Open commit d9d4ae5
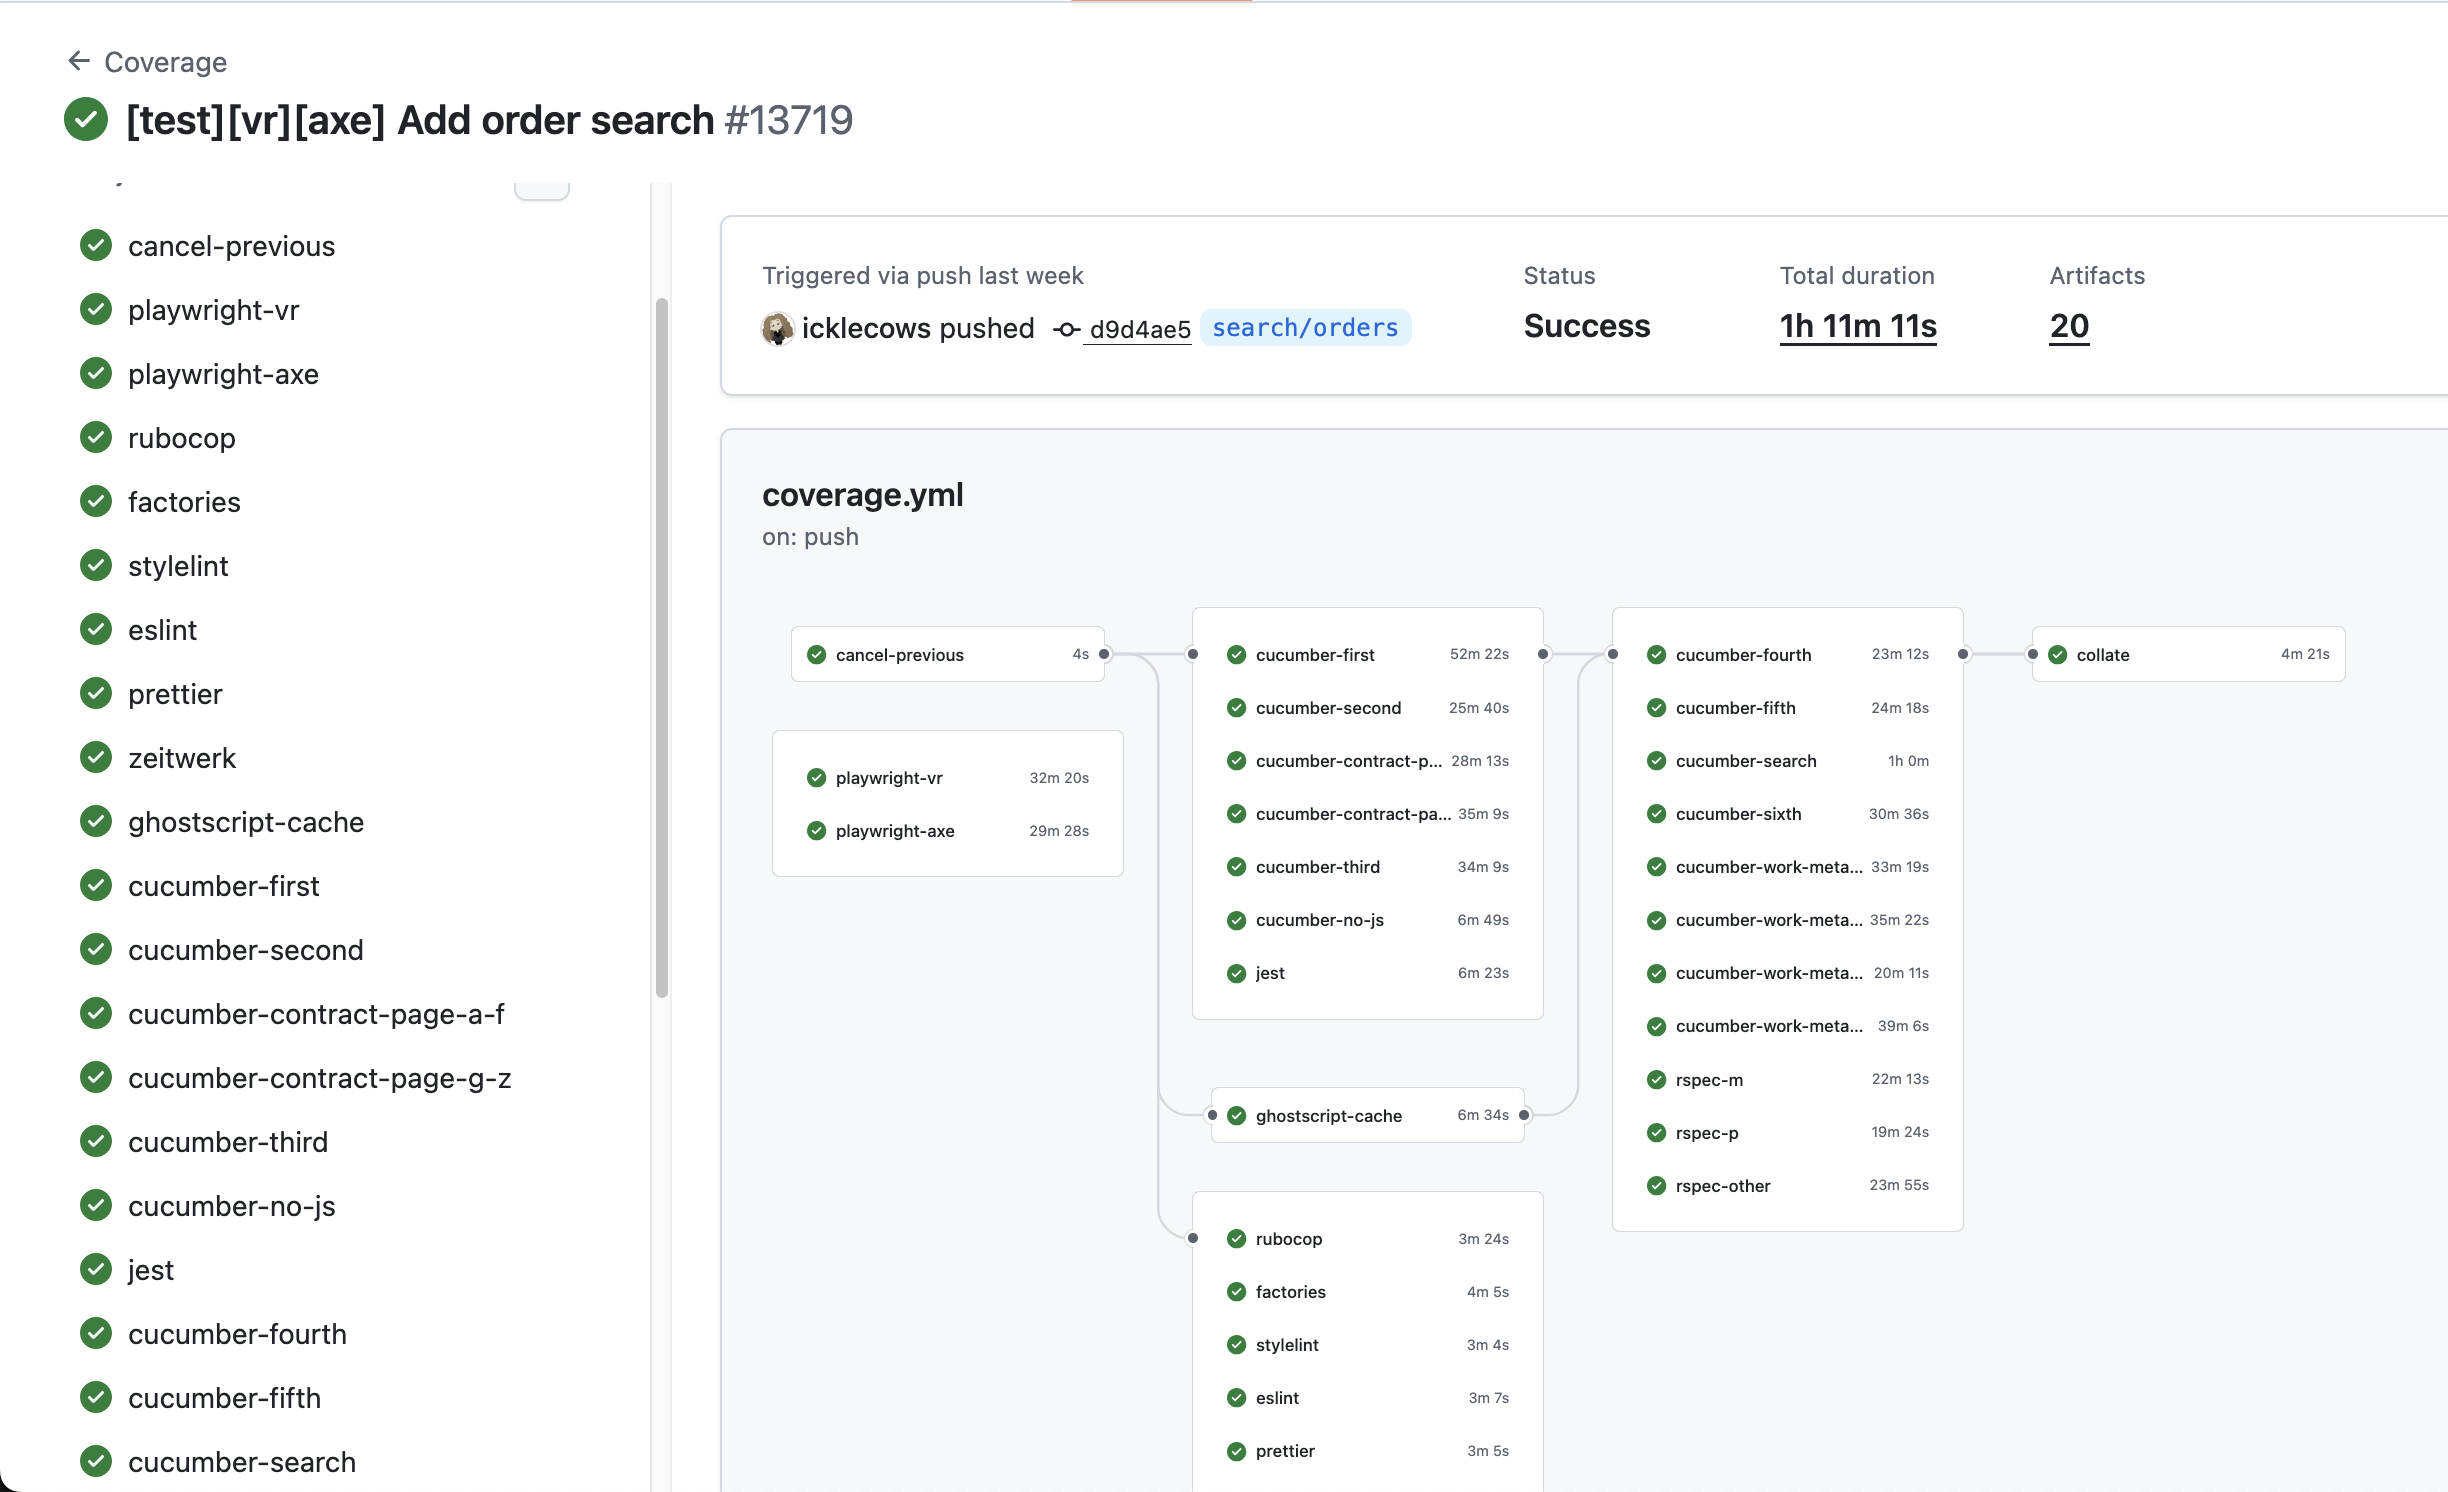Image resolution: width=2448 pixels, height=1492 pixels. 1138,328
